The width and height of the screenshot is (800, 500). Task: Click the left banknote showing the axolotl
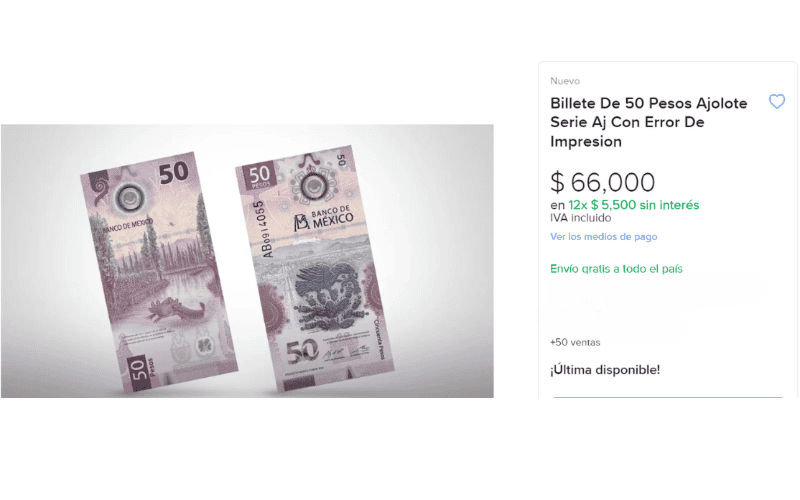pos(159,272)
